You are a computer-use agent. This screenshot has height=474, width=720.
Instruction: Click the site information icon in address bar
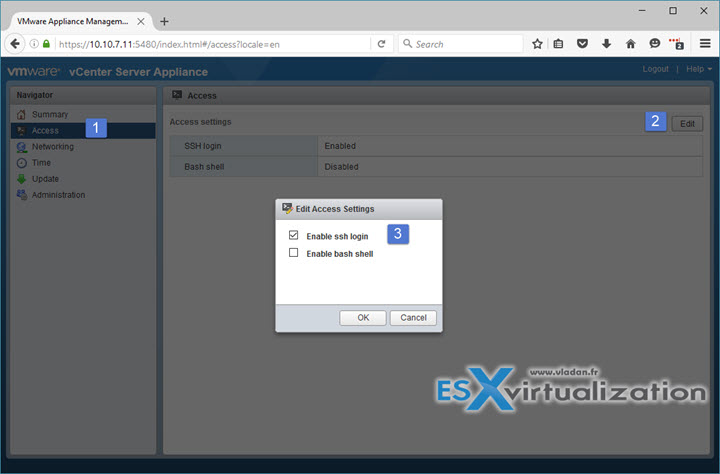(x=34, y=44)
